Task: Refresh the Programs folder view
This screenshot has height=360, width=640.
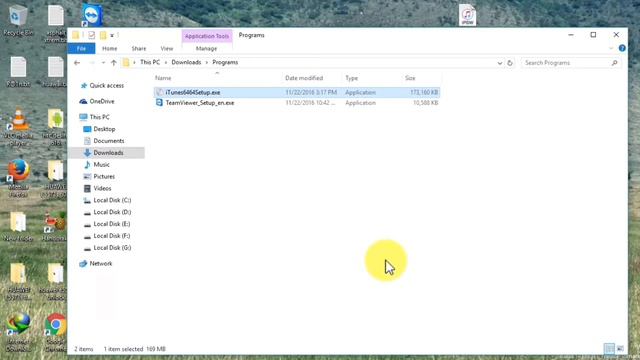Action: (x=510, y=63)
